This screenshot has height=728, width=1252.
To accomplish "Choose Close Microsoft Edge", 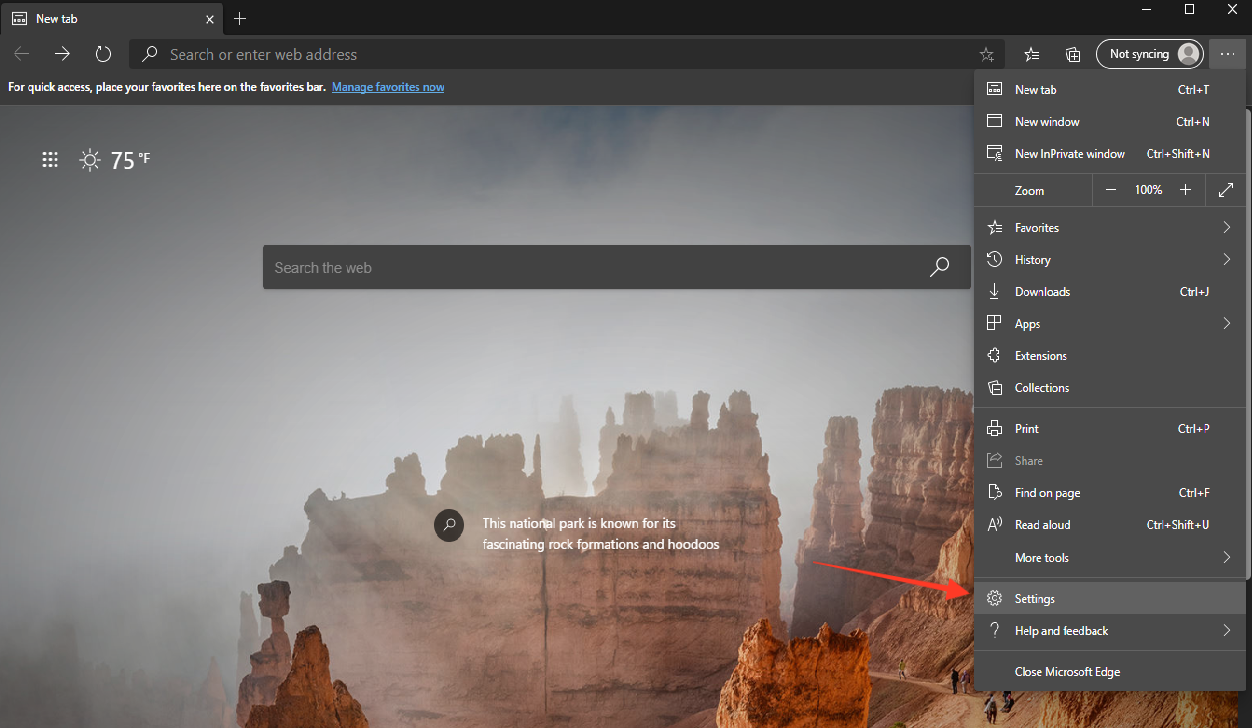I will (x=1067, y=671).
